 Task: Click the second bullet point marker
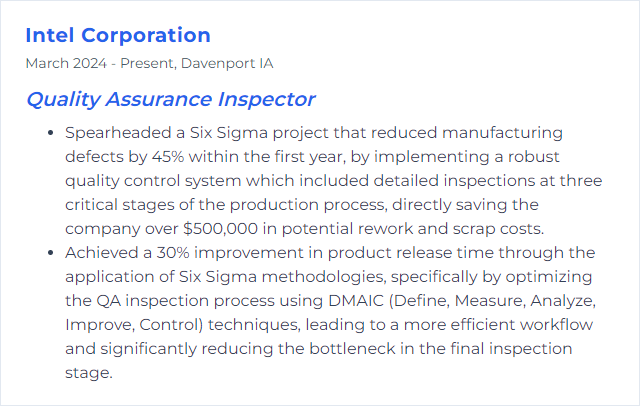(x=51, y=253)
